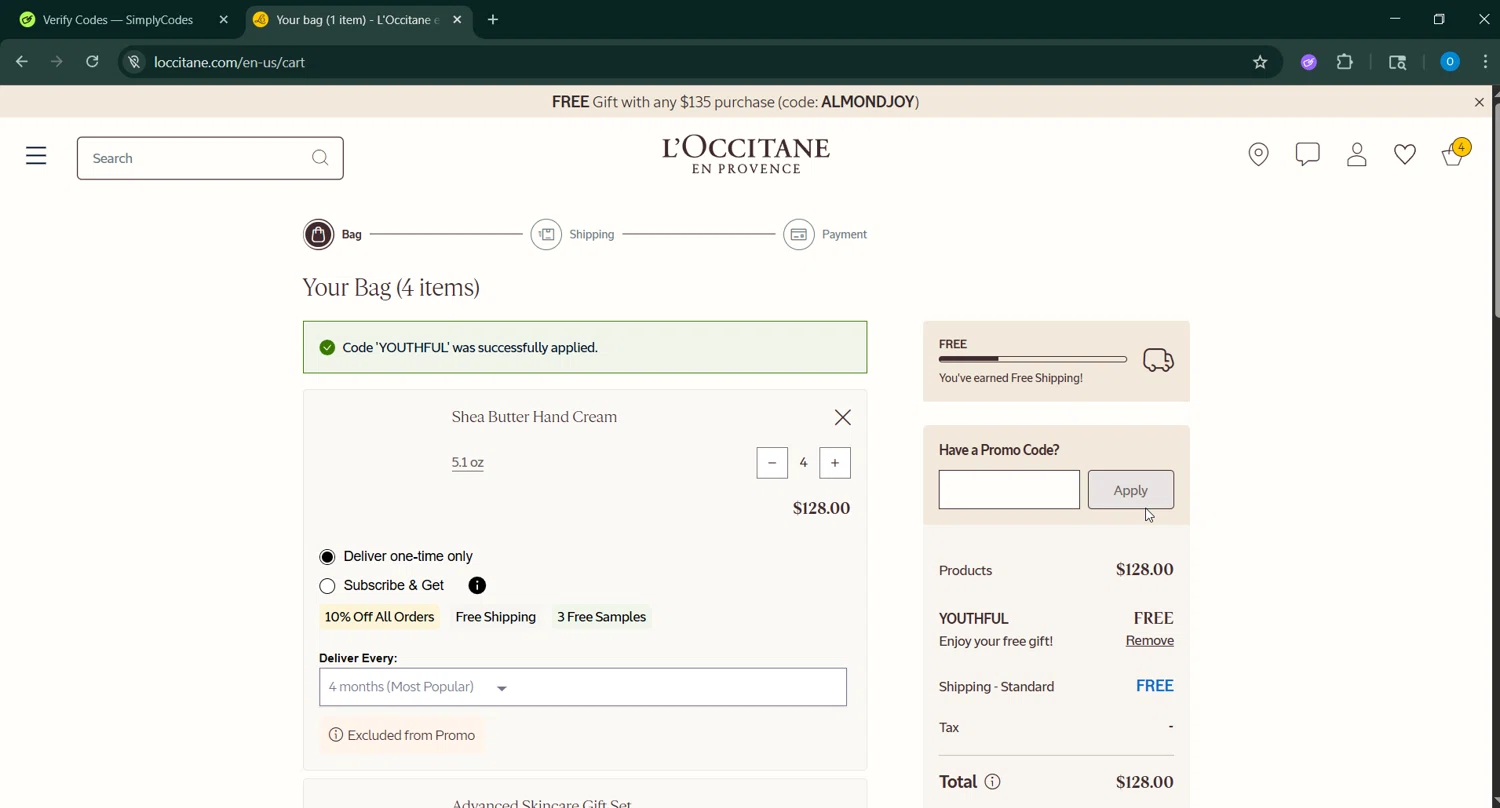Open the Chrome profile avatar

[1449, 62]
